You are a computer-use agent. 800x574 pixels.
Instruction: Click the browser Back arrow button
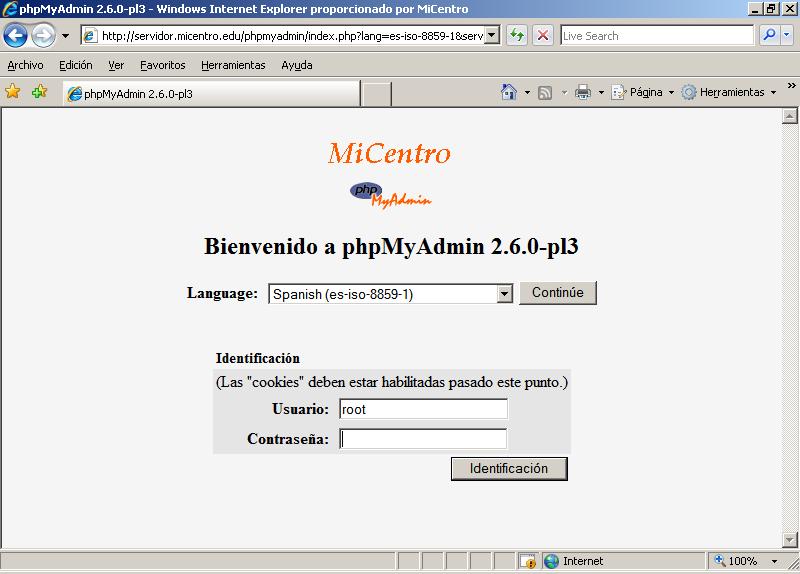(15, 36)
